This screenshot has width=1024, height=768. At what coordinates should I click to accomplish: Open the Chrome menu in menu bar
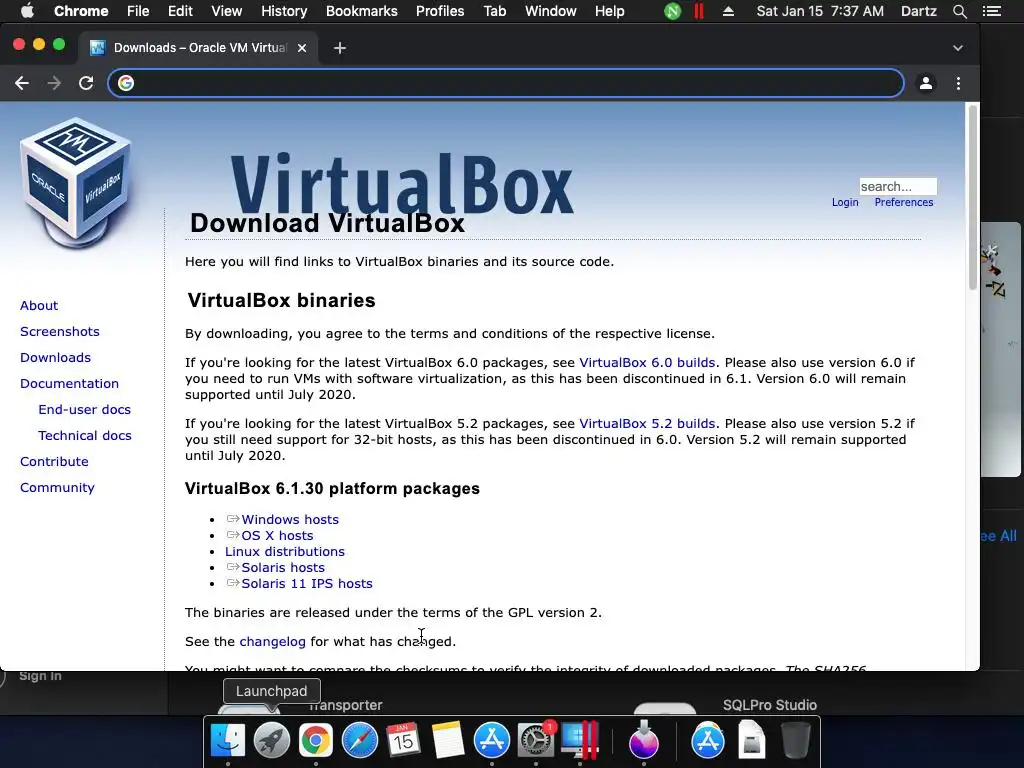pos(81,11)
